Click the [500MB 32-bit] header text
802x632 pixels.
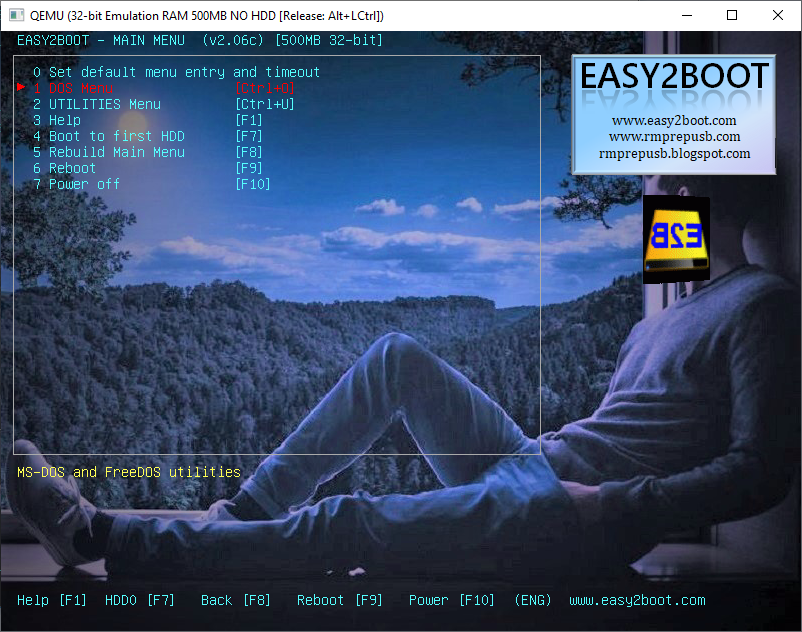pyautogui.click(x=329, y=40)
